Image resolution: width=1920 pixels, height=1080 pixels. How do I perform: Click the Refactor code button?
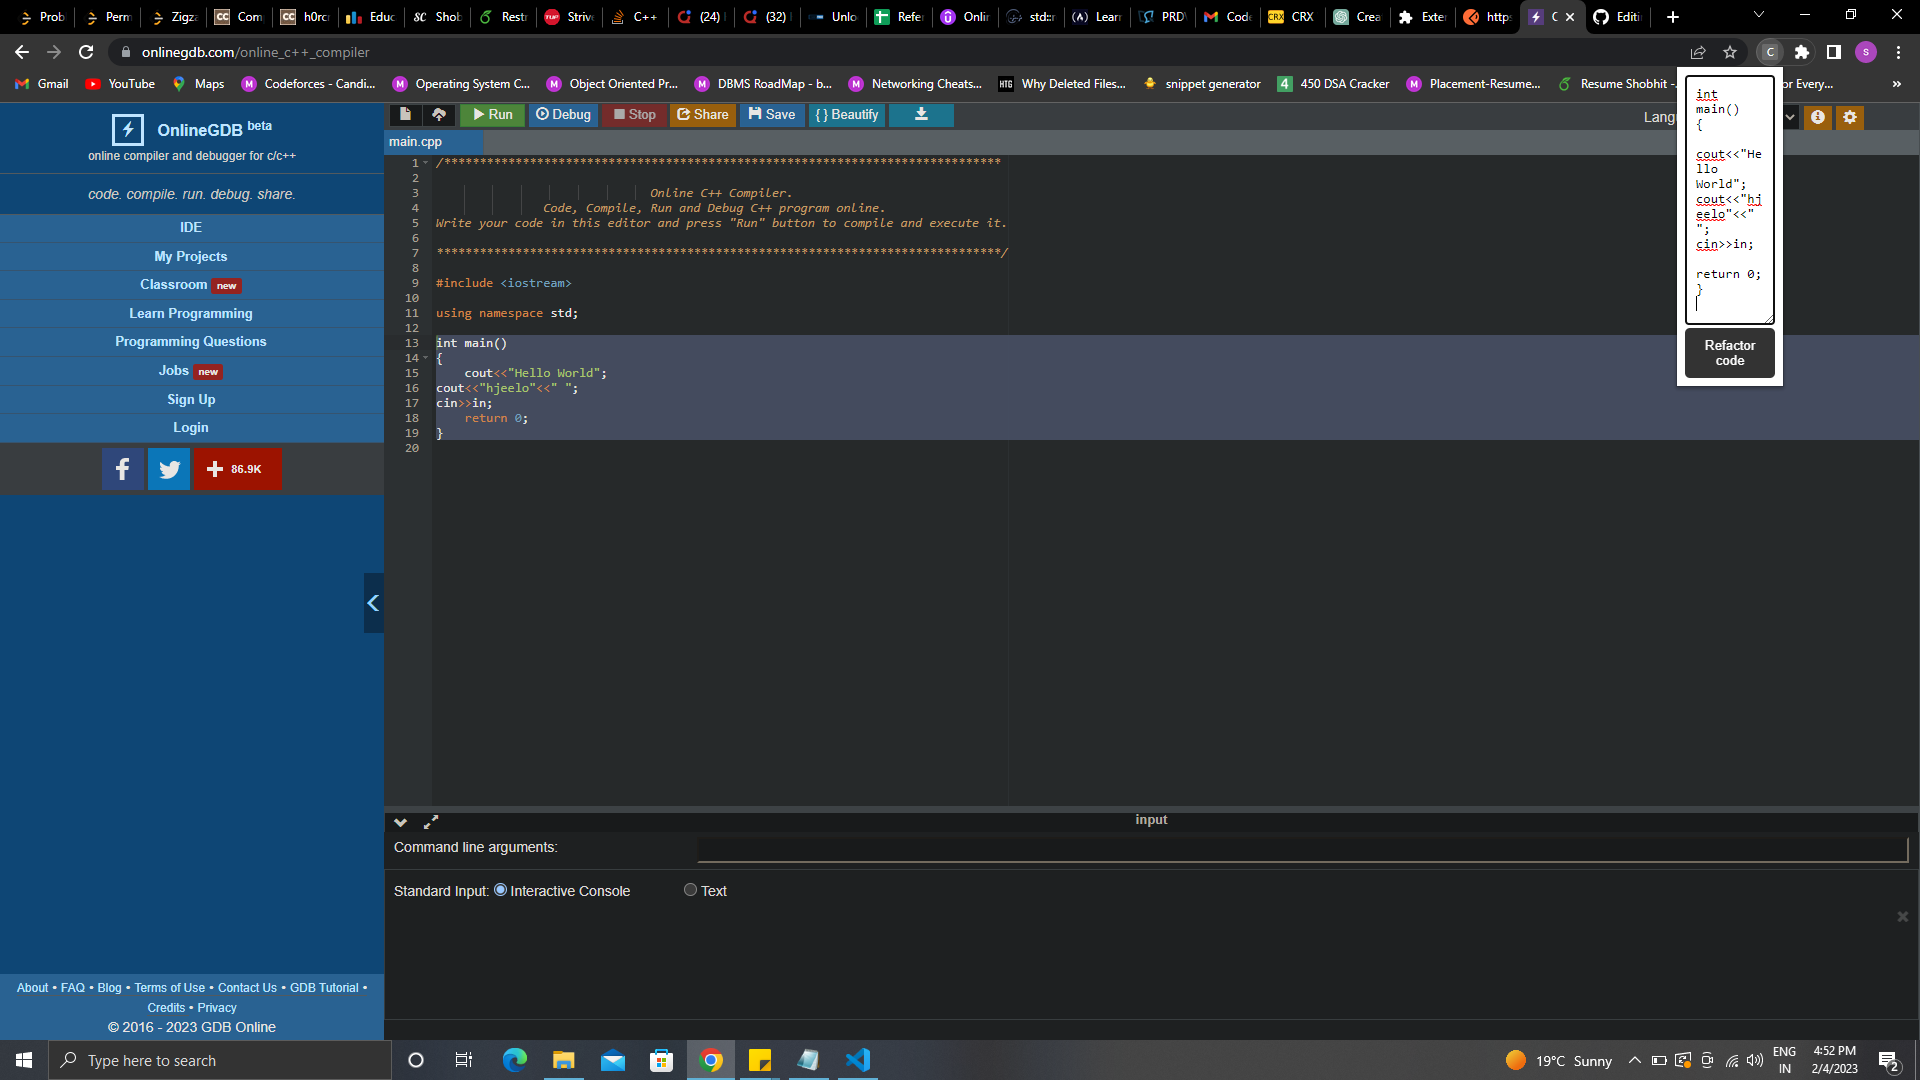(x=1730, y=353)
